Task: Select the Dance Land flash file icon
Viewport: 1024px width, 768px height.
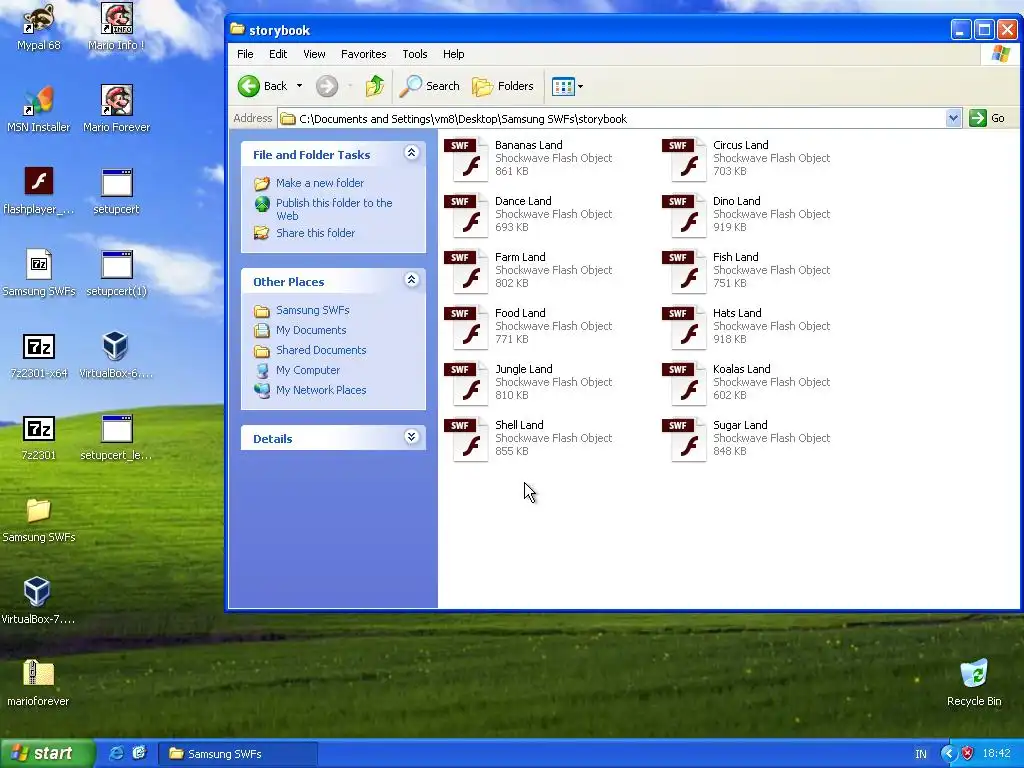Action: pyautogui.click(x=467, y=215)
